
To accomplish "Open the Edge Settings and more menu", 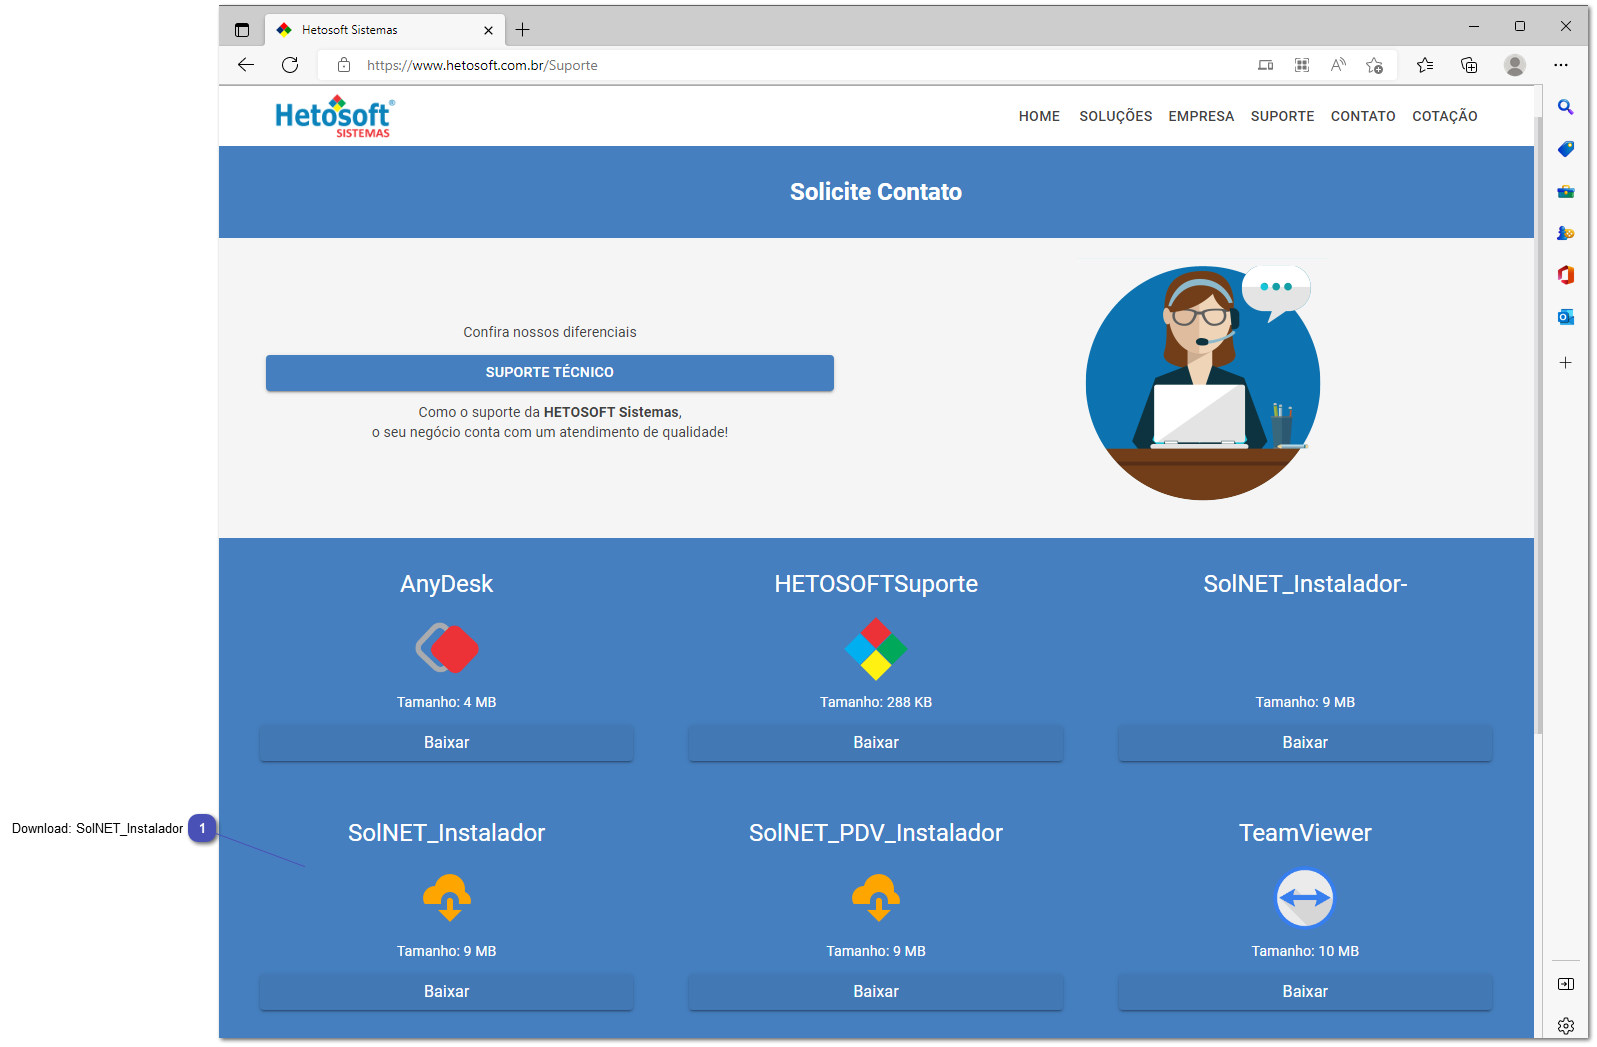I will tap(1561, 65).
